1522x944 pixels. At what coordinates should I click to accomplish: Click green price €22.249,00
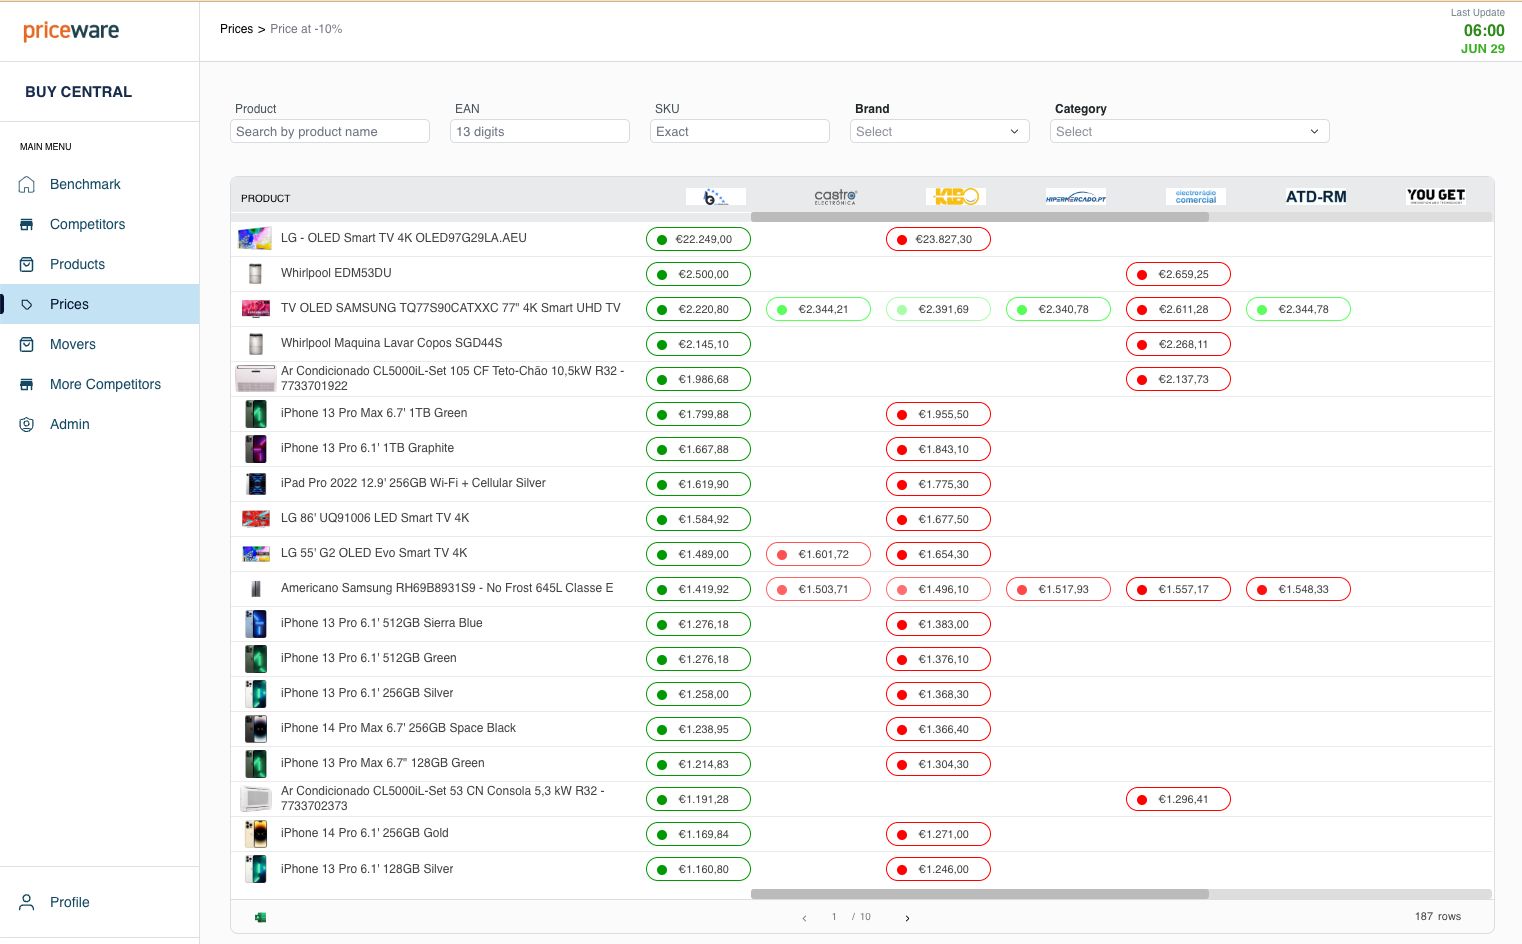coord(698,239)
